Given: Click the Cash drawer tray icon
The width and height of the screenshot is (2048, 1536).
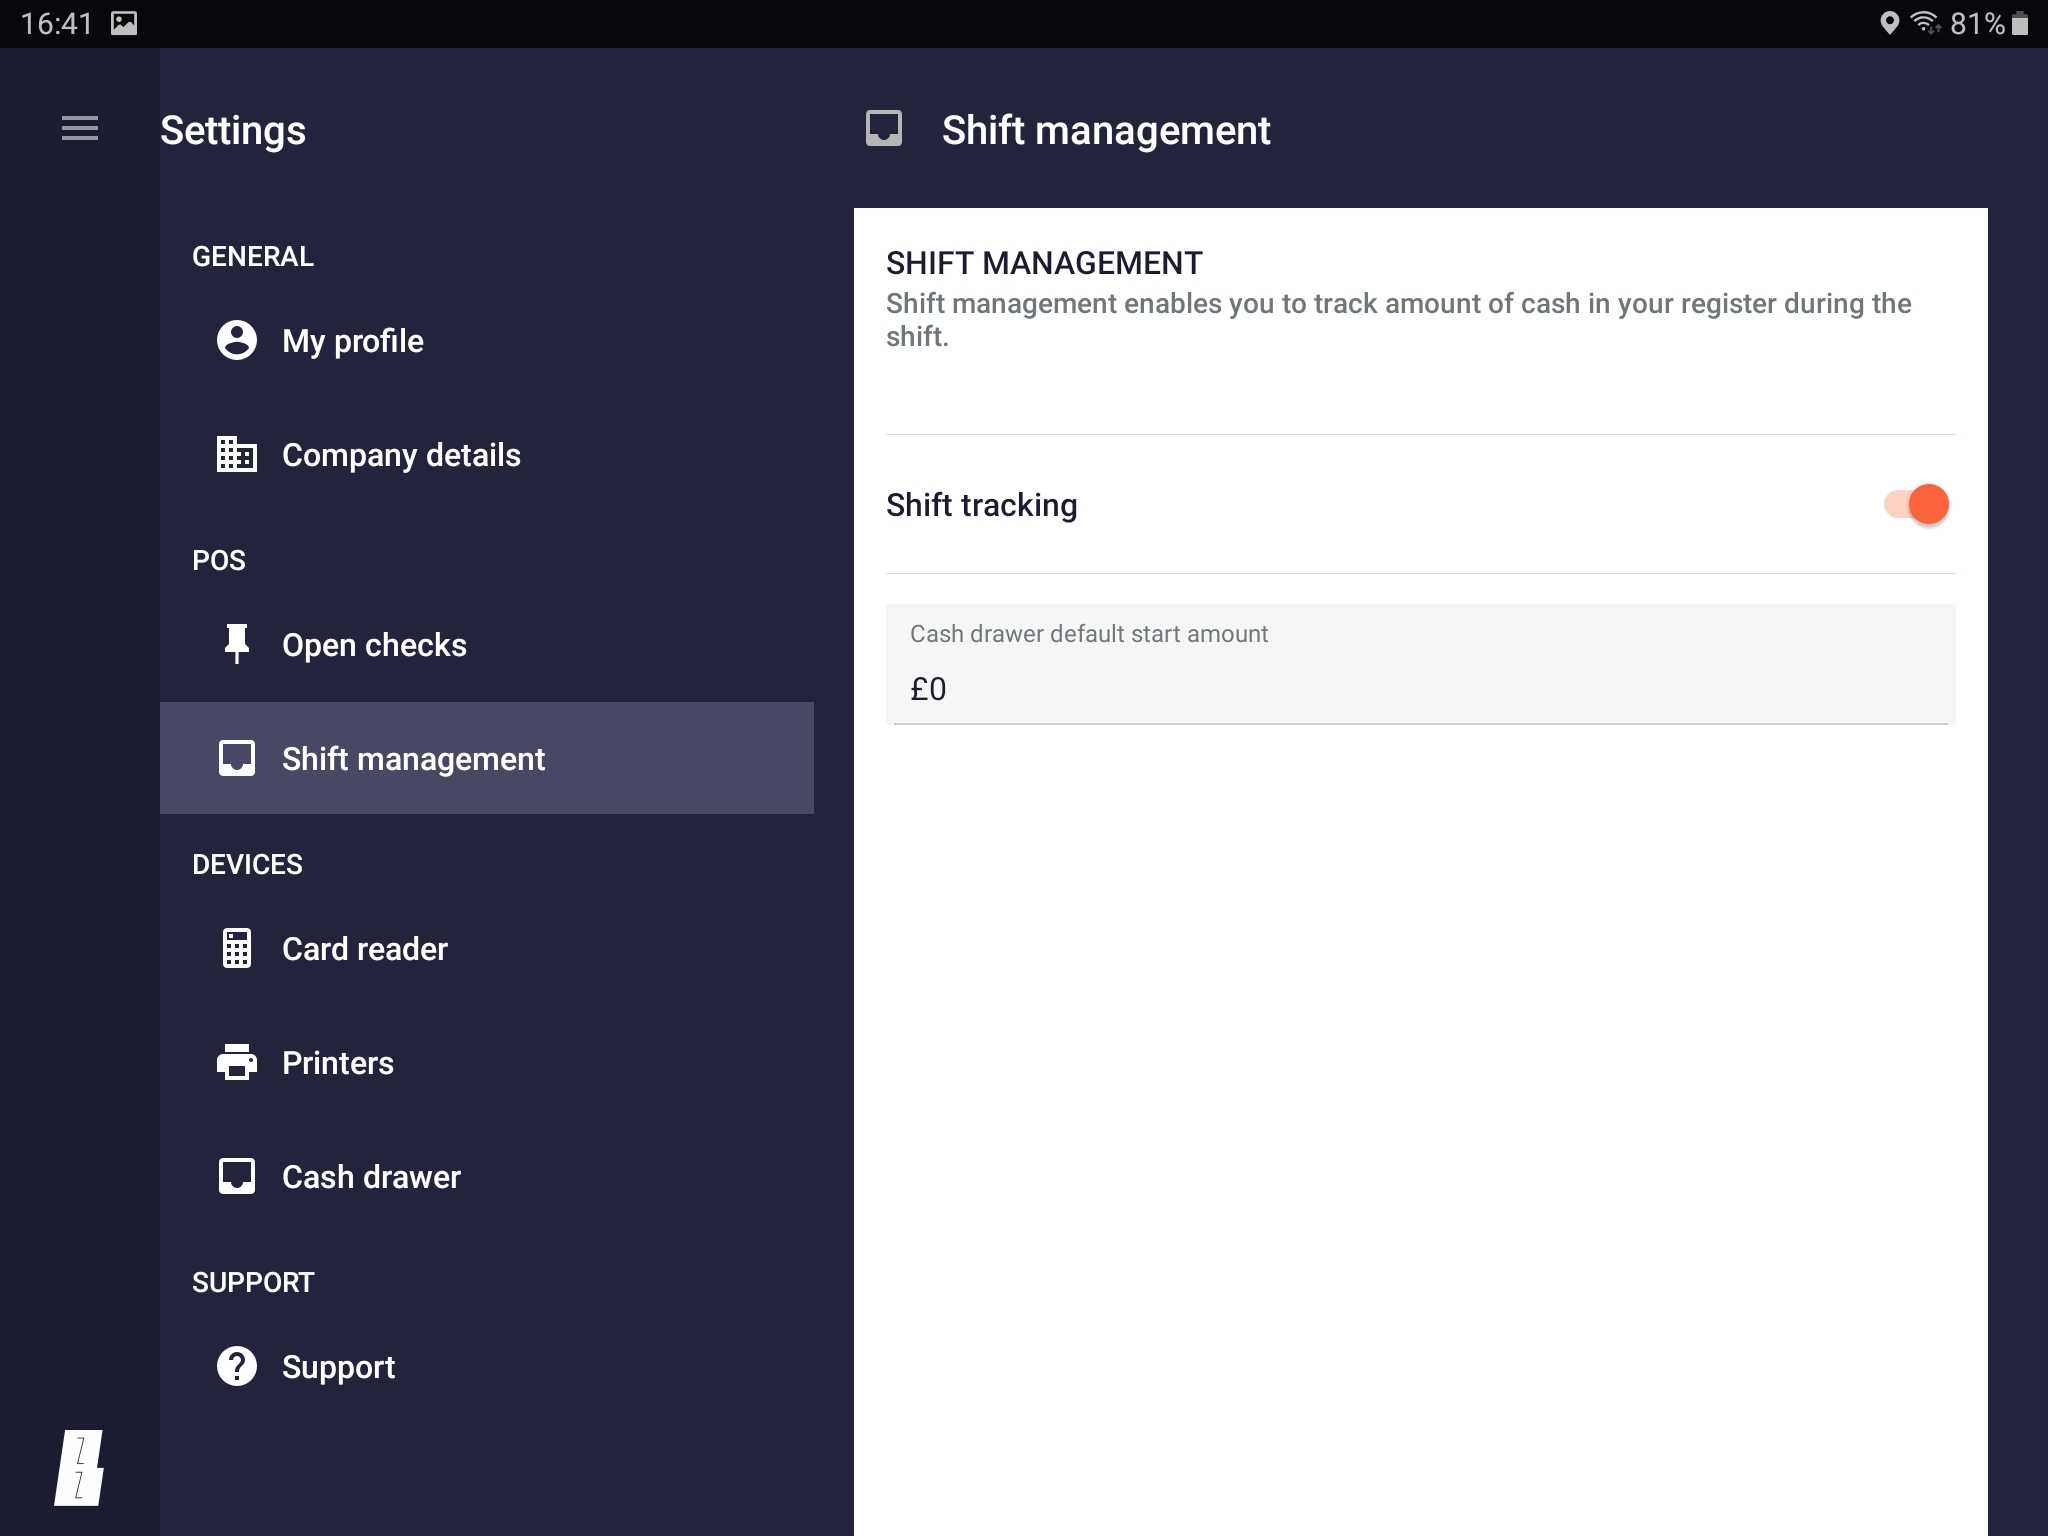Looking at the screenshot, I should point(237,1176).
